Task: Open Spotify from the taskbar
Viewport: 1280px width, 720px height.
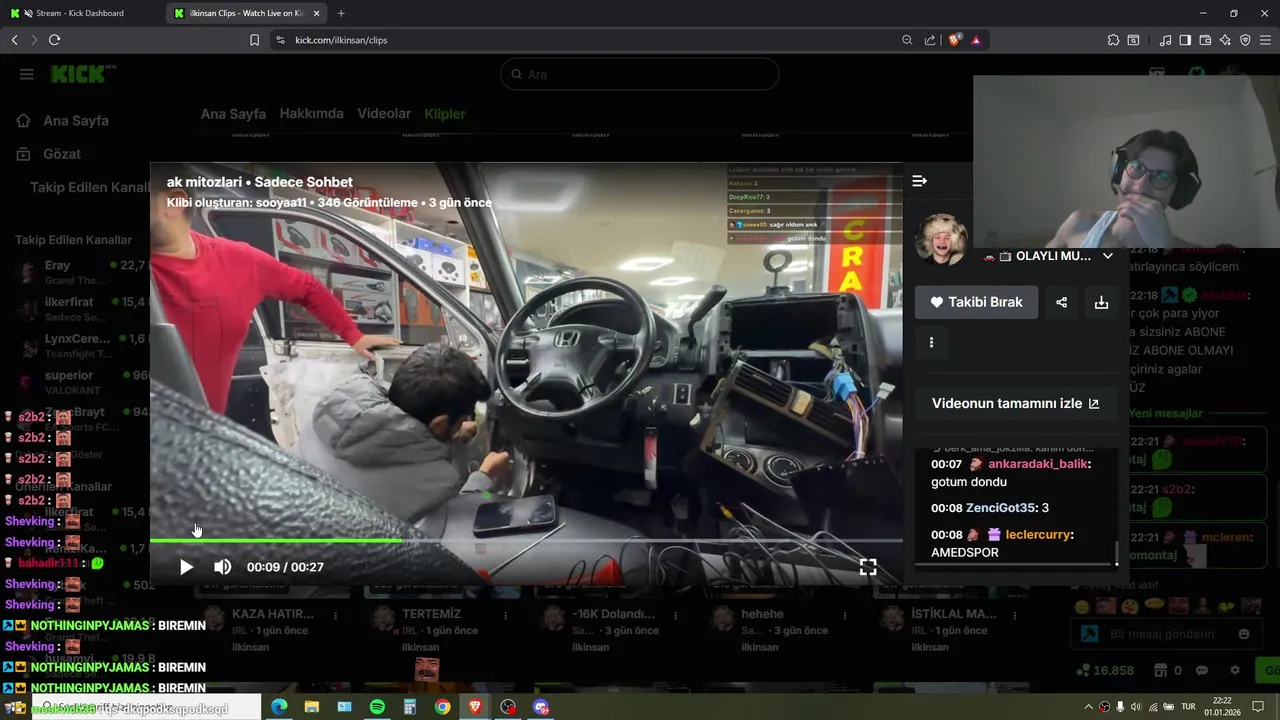Action: tap(377, 707)
